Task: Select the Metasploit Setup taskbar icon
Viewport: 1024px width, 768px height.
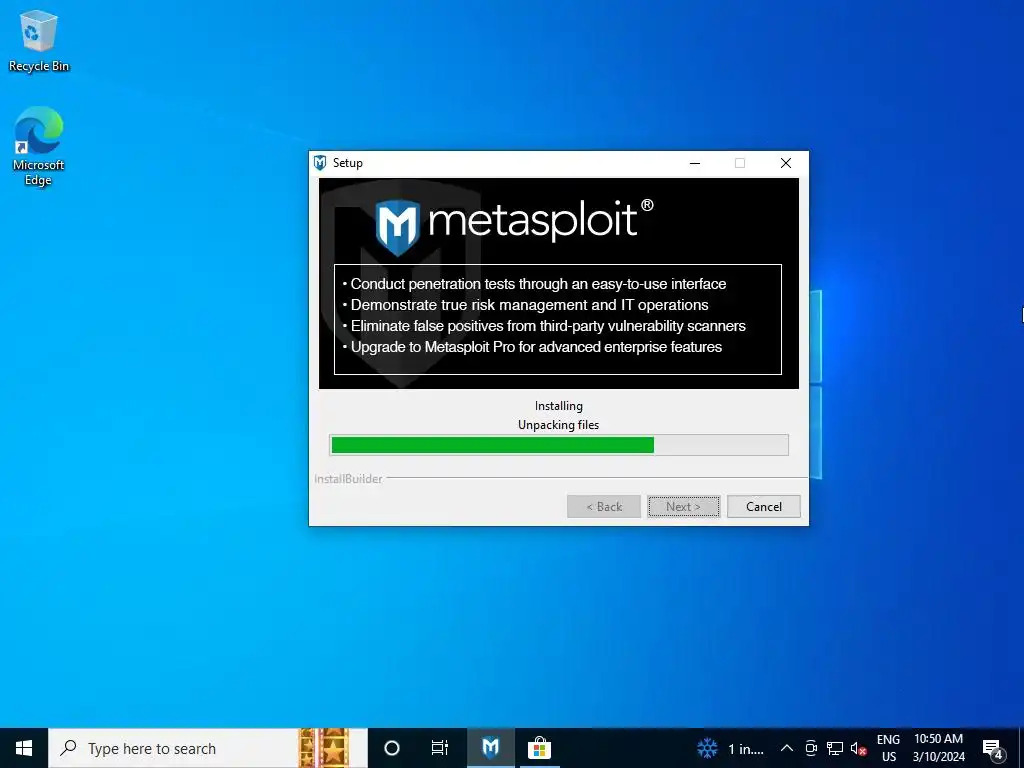Action: [490, 748]
